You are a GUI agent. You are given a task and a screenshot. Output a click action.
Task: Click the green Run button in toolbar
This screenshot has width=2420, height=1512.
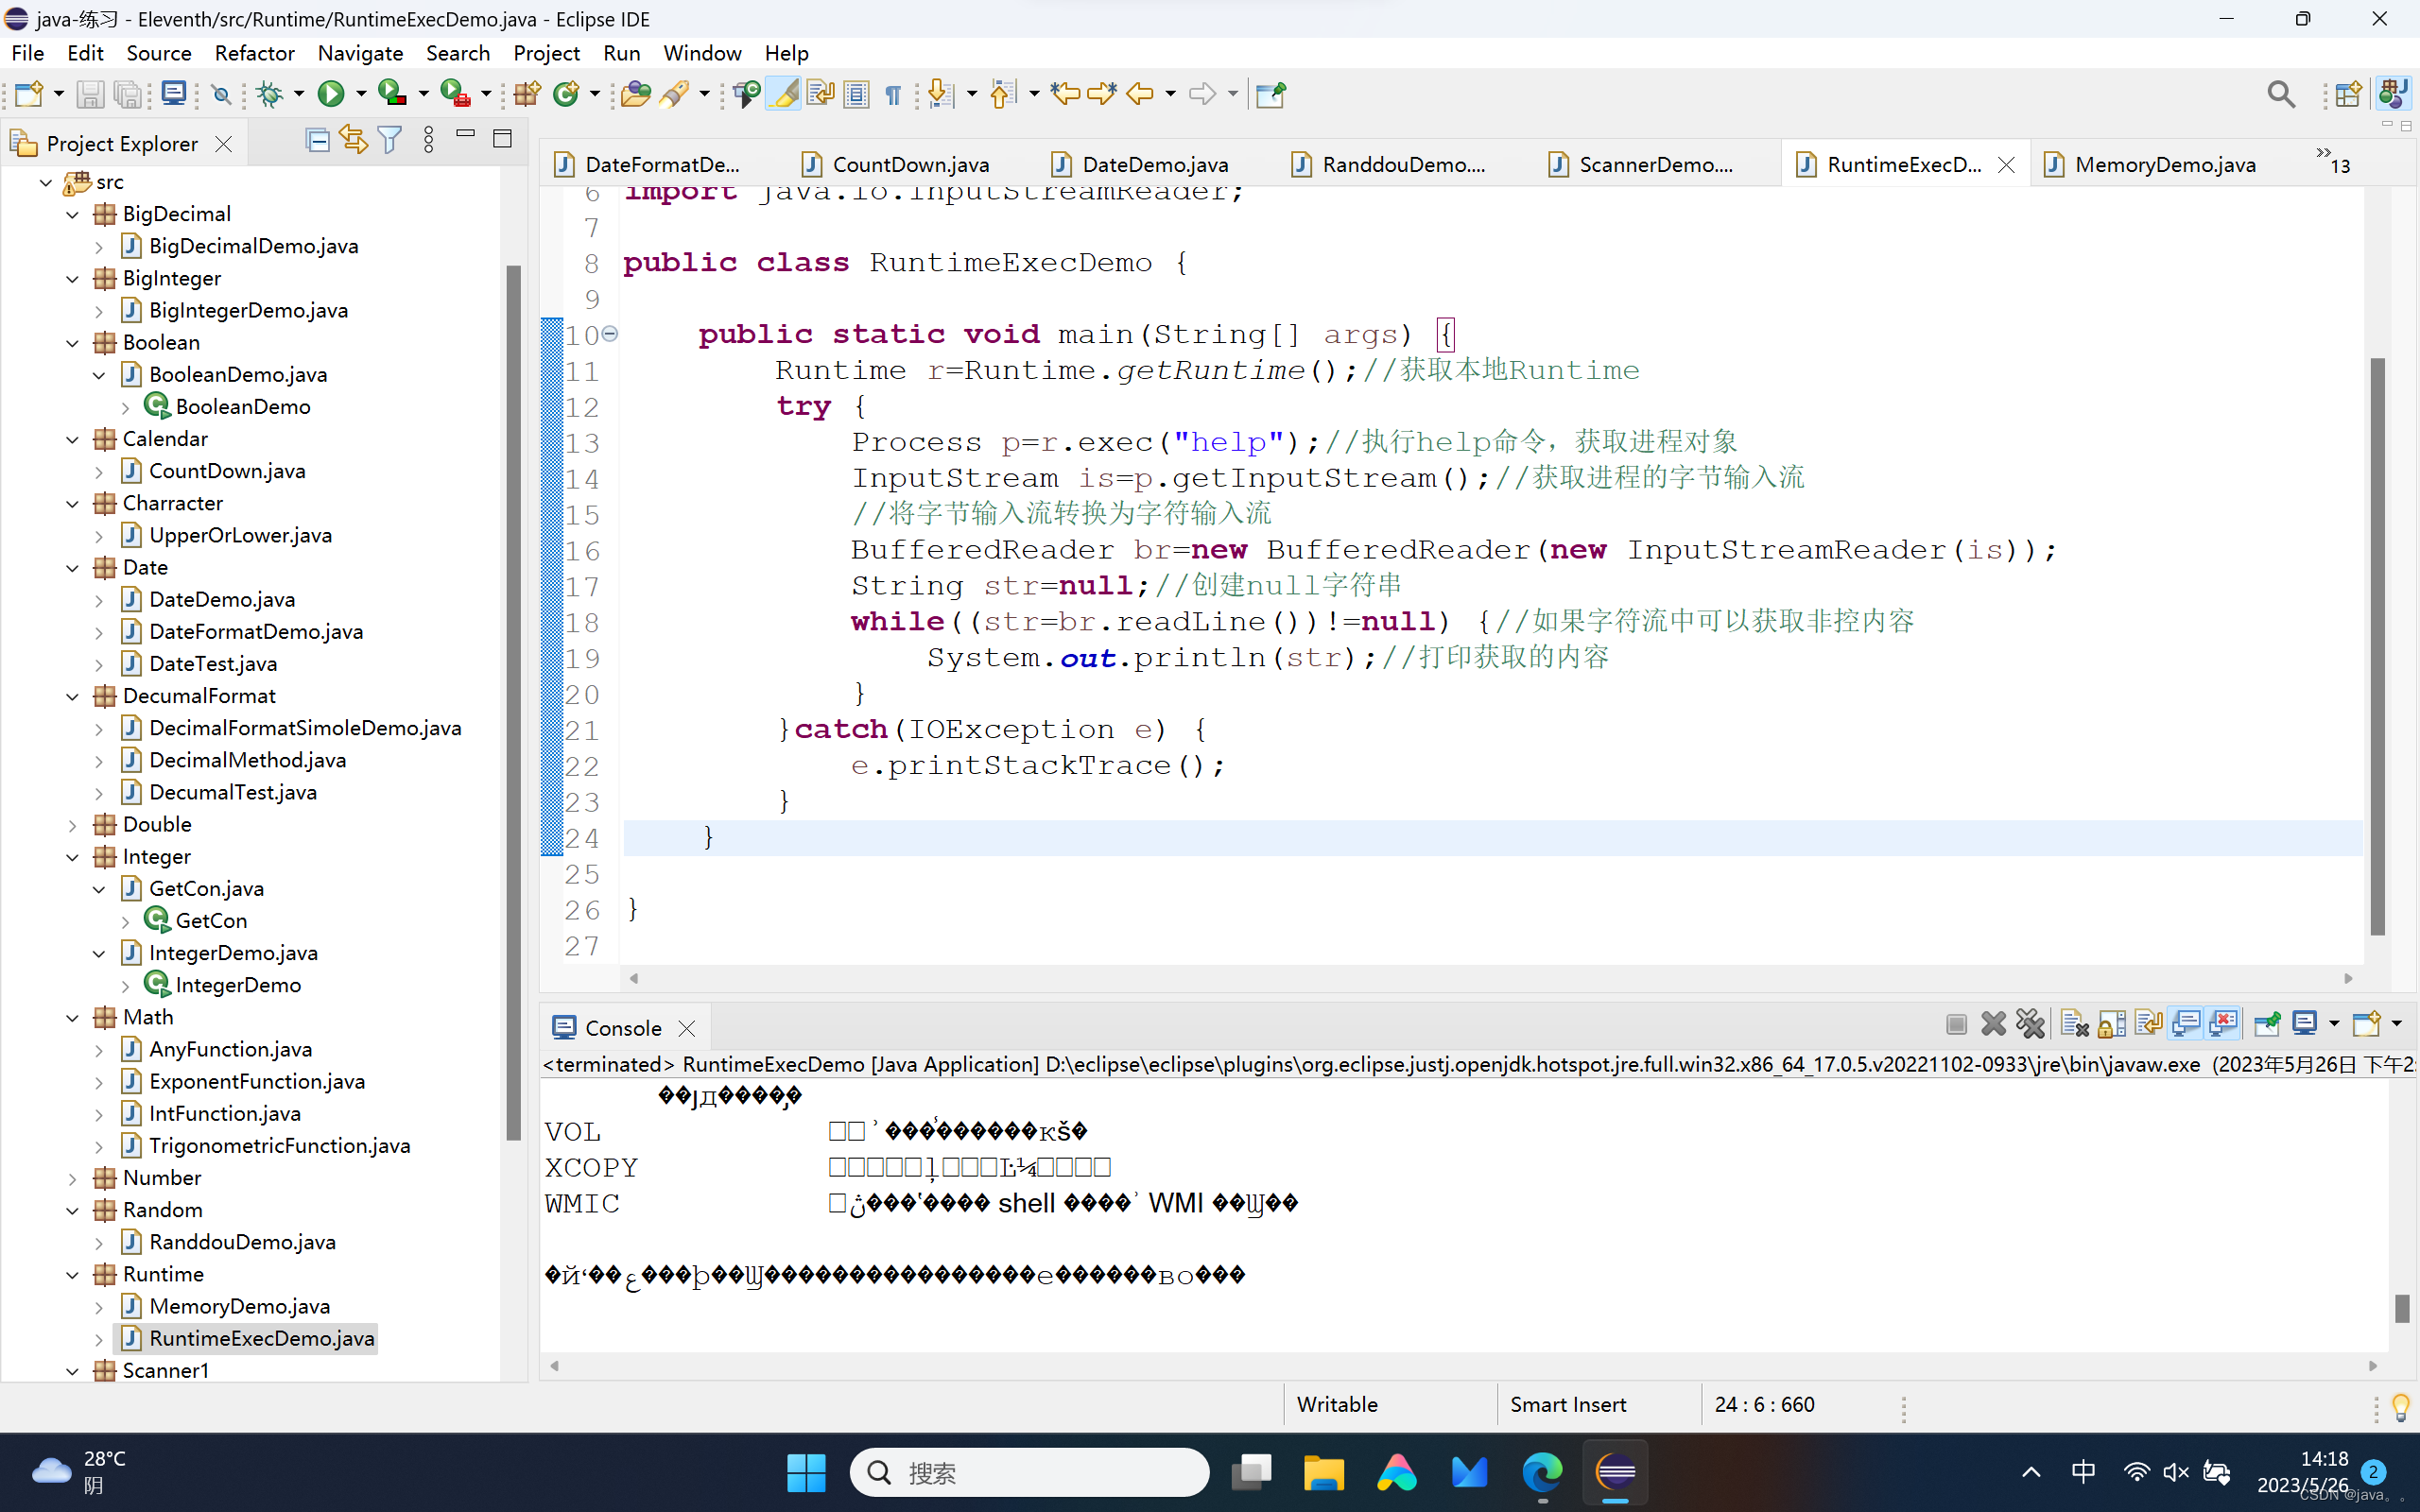click(330, 94)
